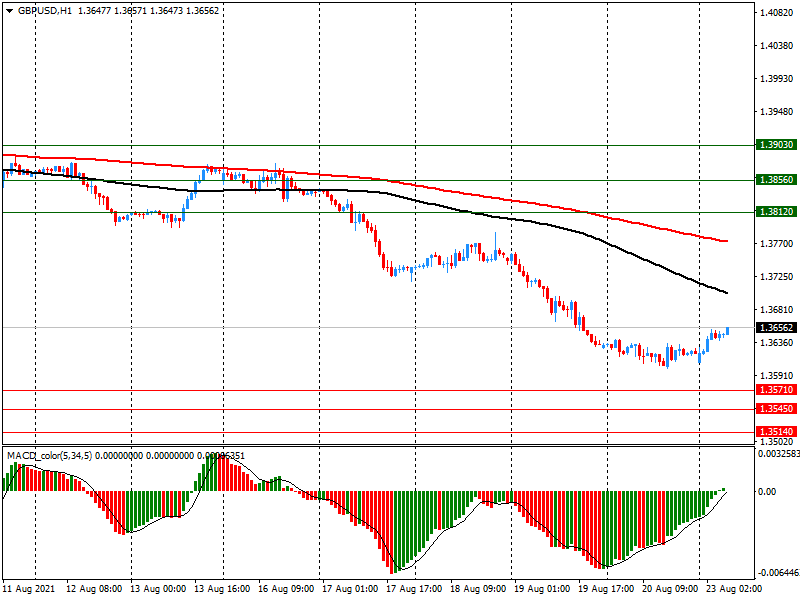Select the black moving average line end
Image resolution: width=800 pixels, height=600 pixels.
click(726, 292)
